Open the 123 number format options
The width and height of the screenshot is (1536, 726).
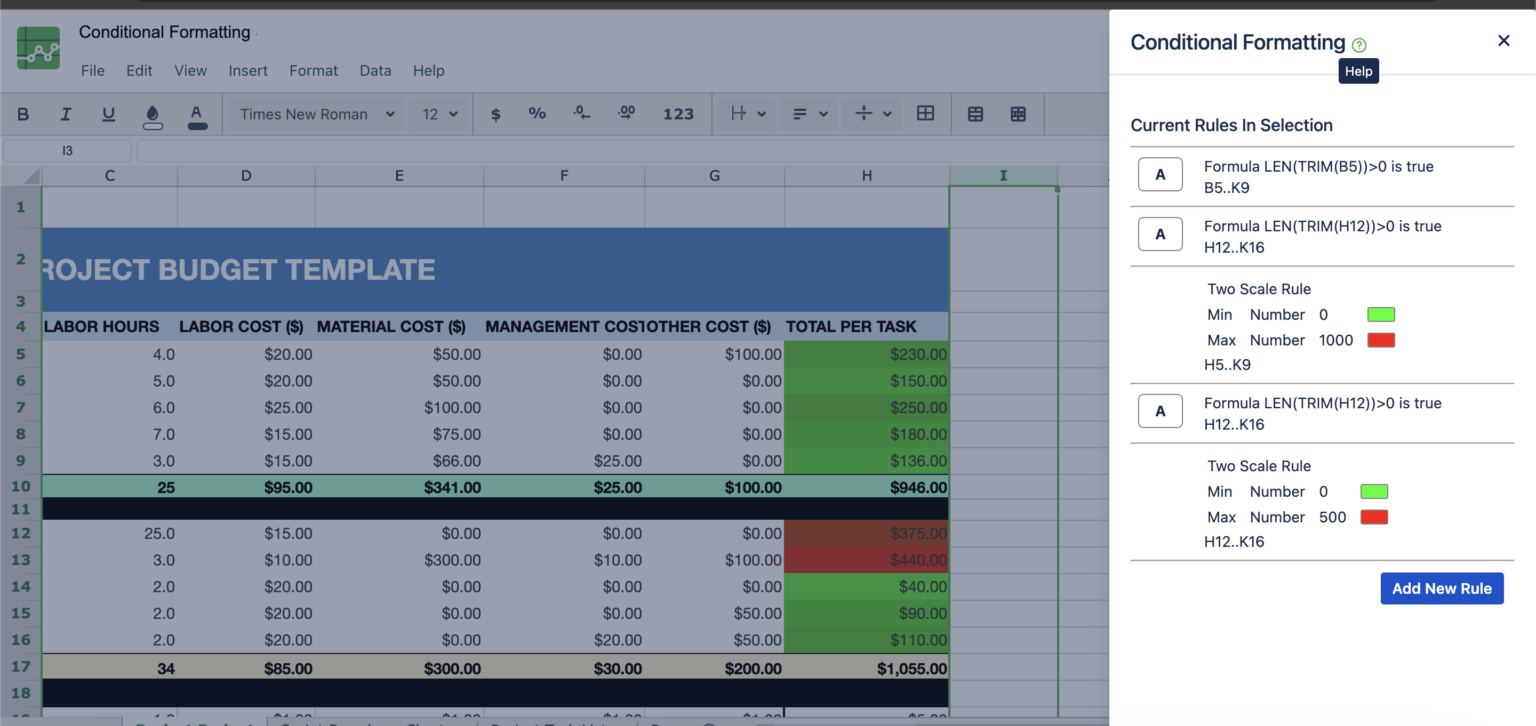point(679,113)
